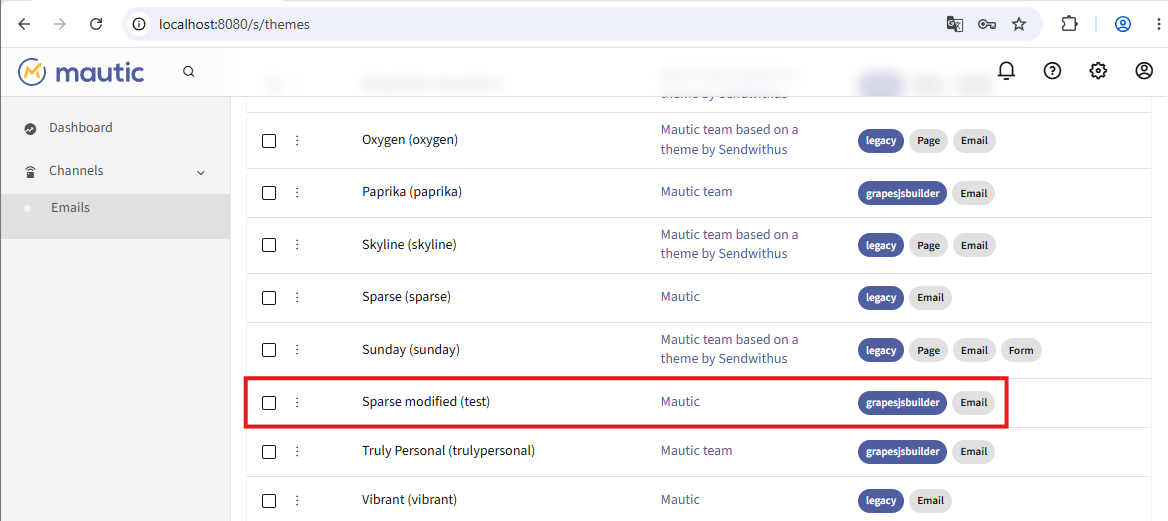Viewport: 1168px width, 521px height.
Task: Open the Vibrant row actions menu
Action: (x=297, y=500)
